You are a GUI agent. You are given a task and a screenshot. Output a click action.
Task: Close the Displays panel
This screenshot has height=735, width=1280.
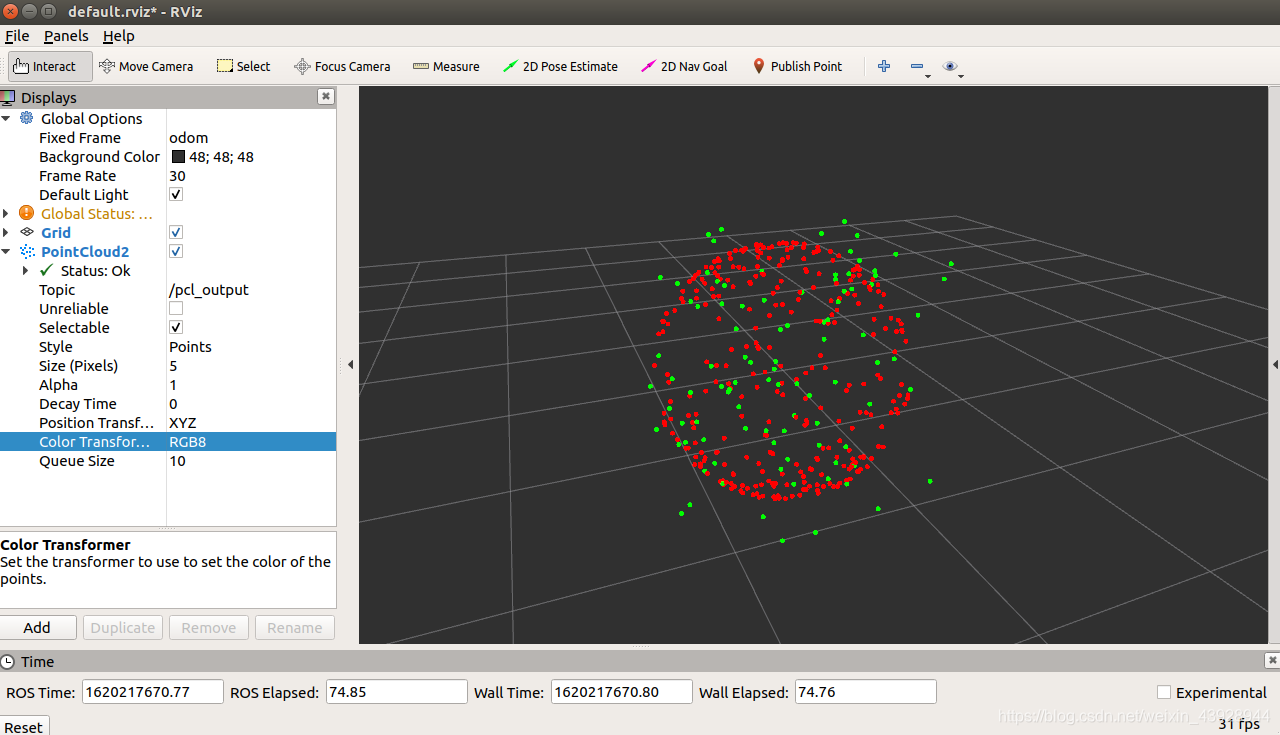click(326, 96)
